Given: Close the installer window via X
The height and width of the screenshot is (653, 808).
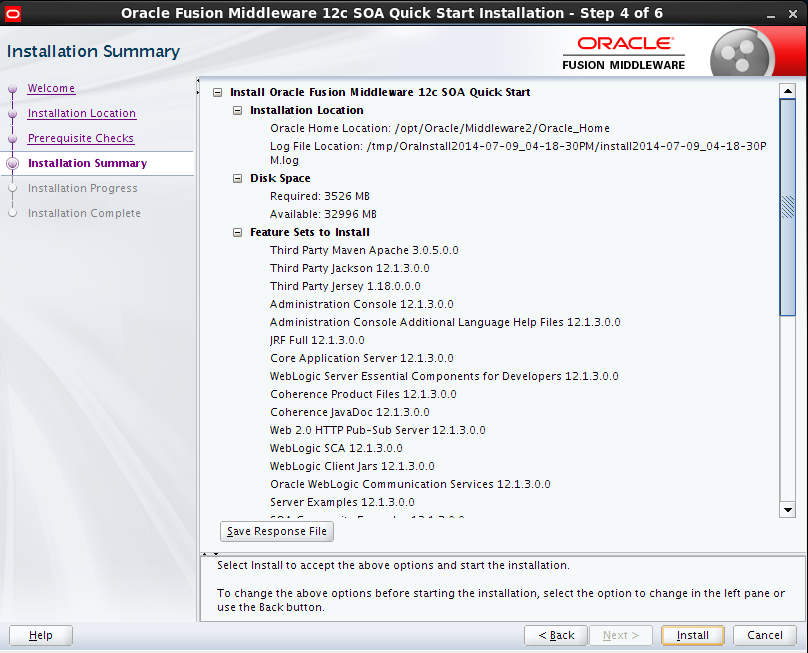Looking at the screenshot, I should [793, 14].
